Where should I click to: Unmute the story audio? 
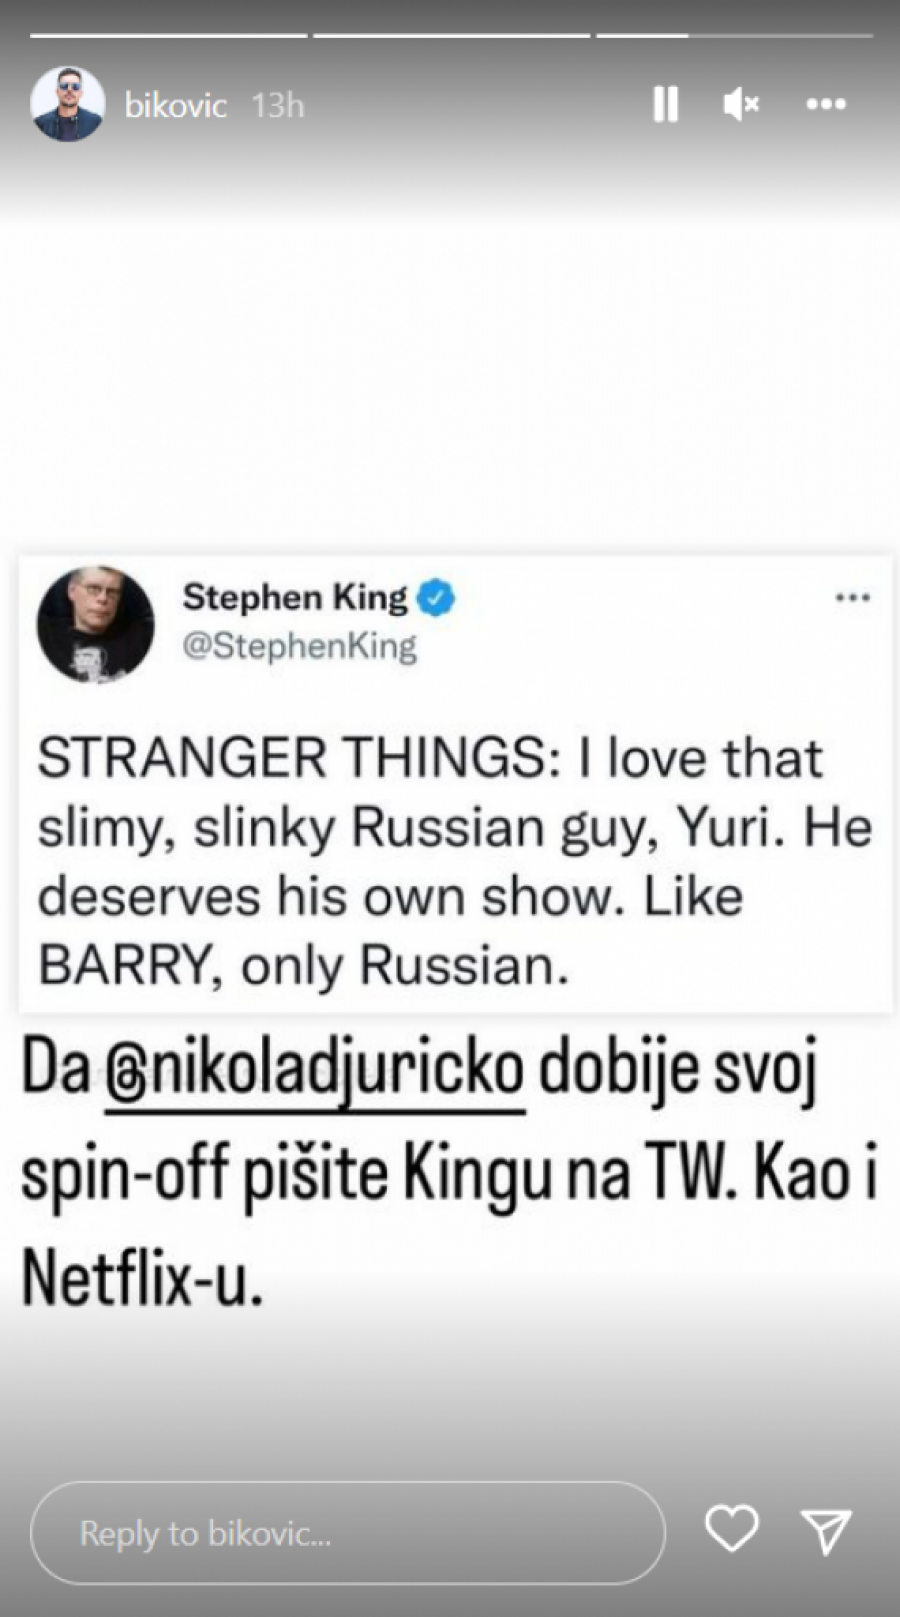click(x=741, y=104)
